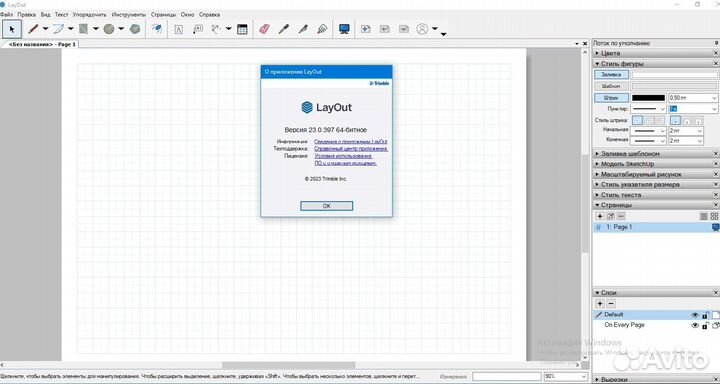
Task: Pick the Arc tool
Action: click(x=58, y=29)
